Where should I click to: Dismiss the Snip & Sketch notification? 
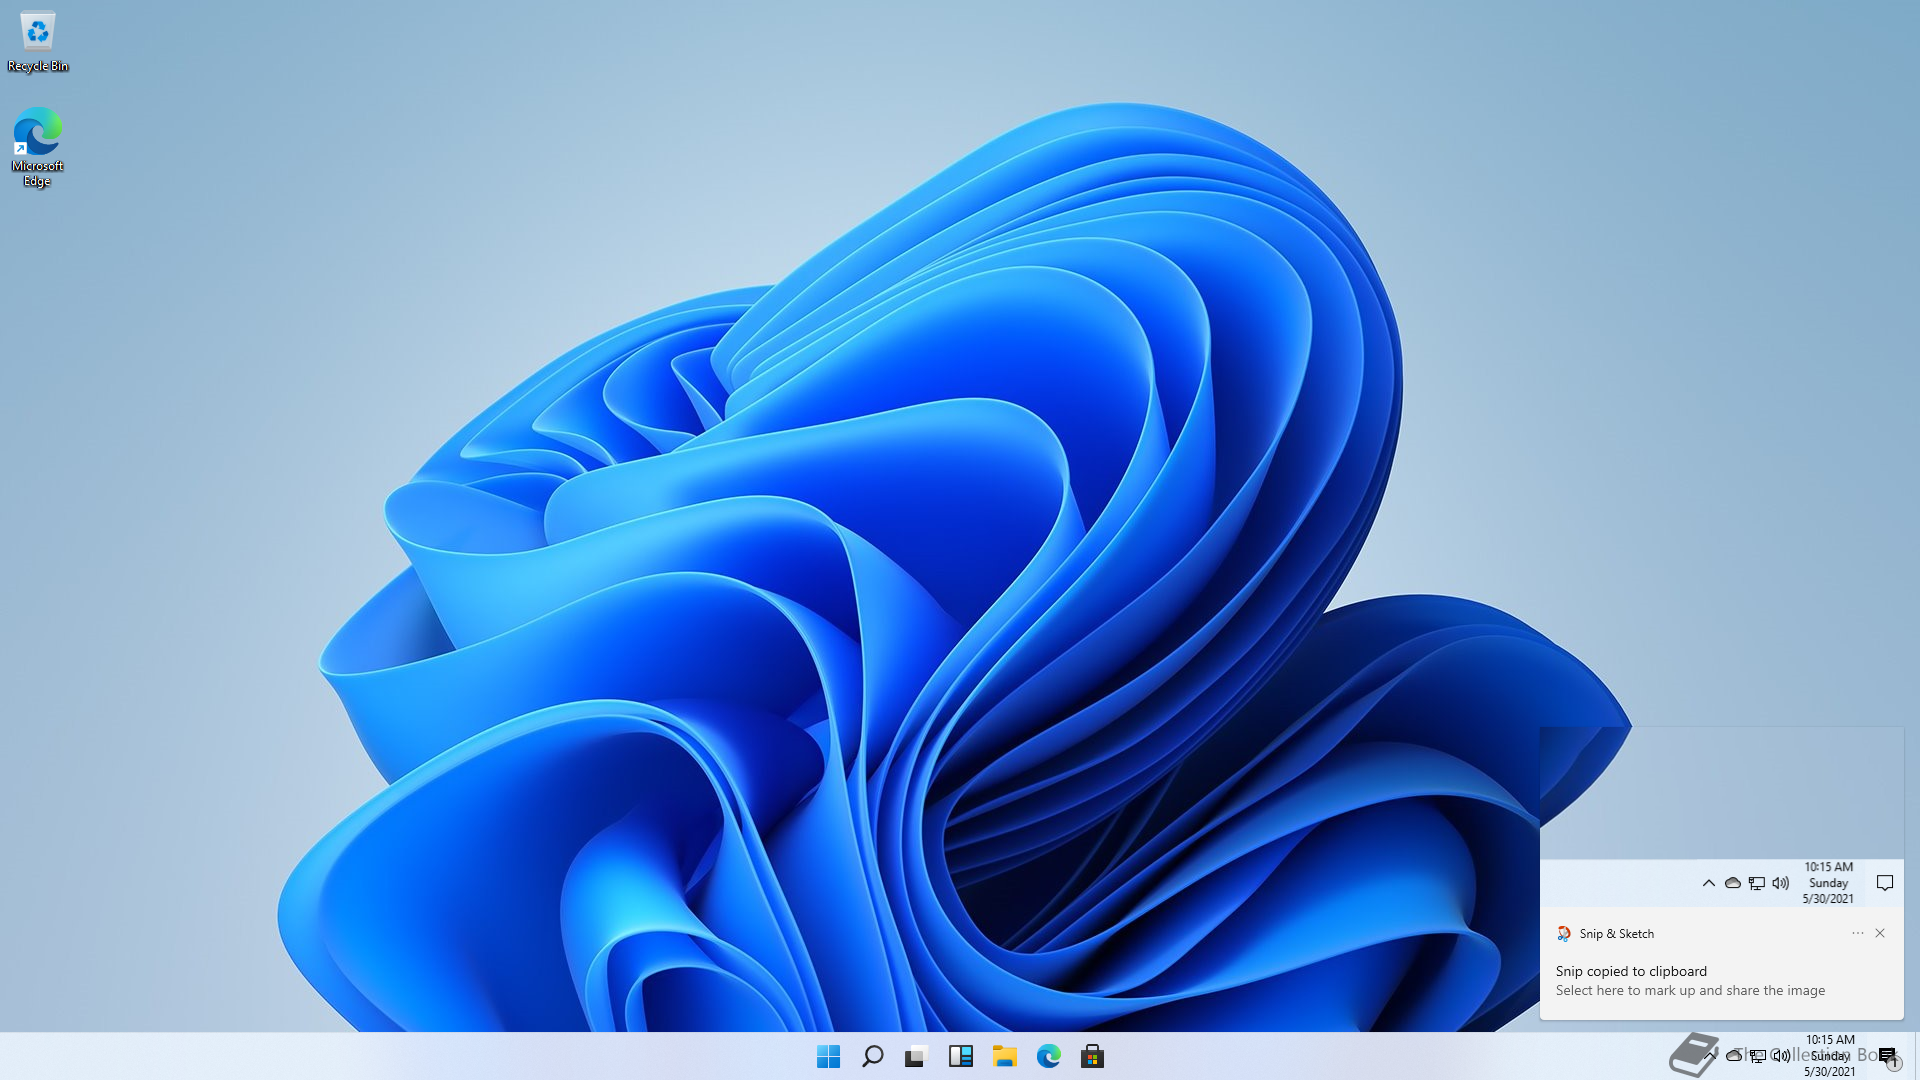point(1880,933)
